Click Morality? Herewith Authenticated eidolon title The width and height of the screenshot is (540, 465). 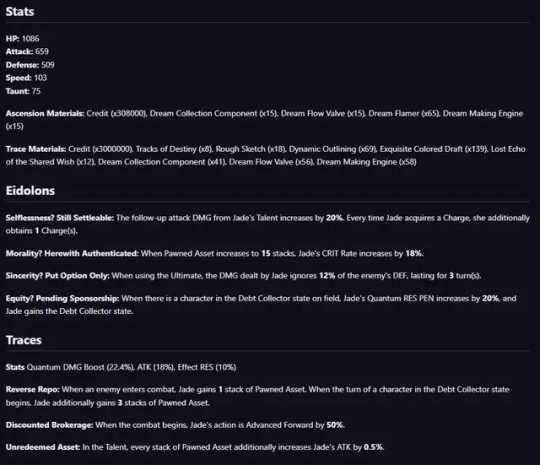point(72,254)
